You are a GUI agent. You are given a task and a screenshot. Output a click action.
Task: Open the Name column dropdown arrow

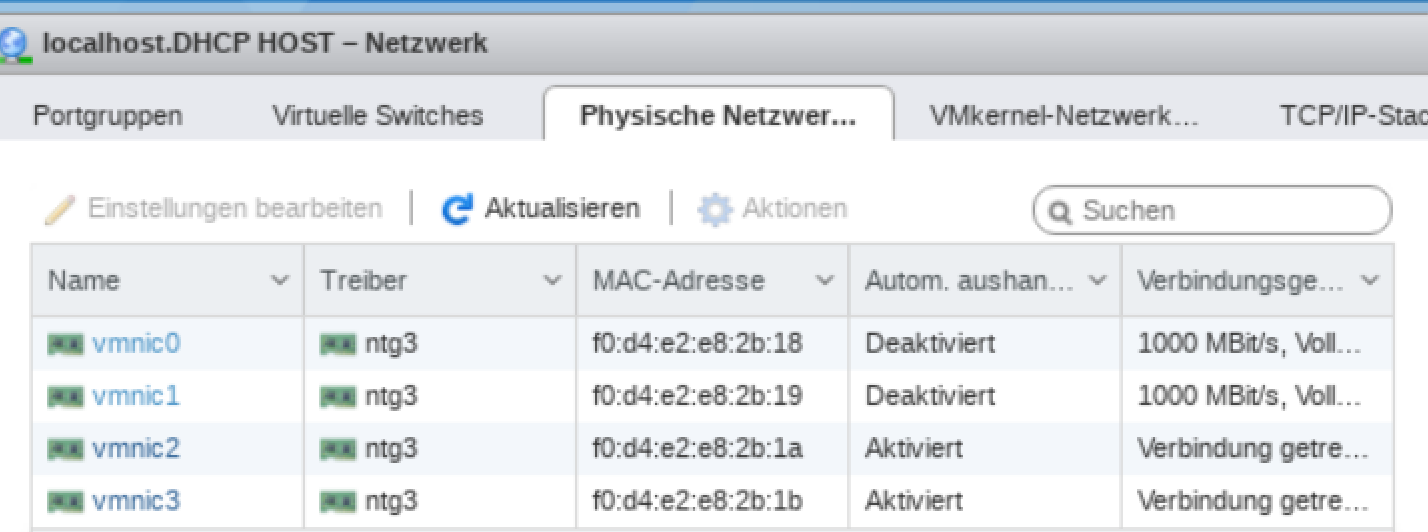coord(280,281)
